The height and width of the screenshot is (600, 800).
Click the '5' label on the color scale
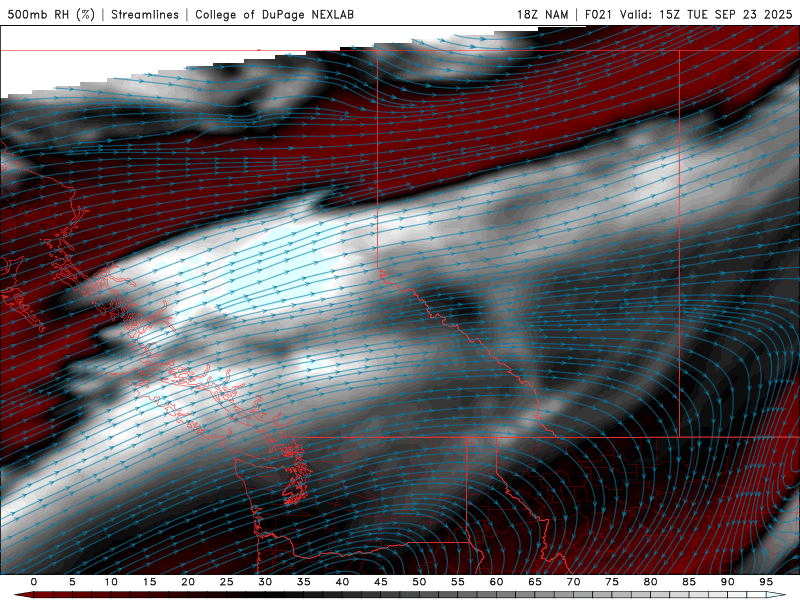click(x=72, y=582)
